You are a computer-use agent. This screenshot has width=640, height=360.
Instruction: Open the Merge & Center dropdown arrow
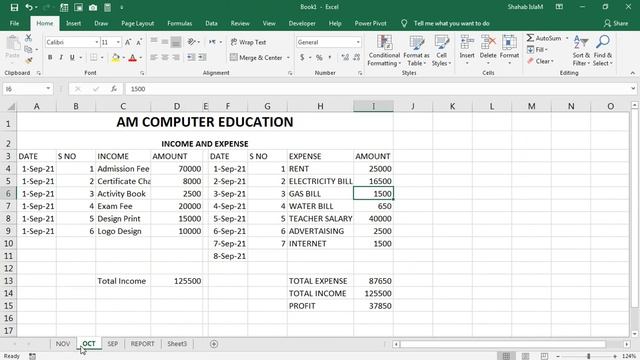[x=288, y=58]
